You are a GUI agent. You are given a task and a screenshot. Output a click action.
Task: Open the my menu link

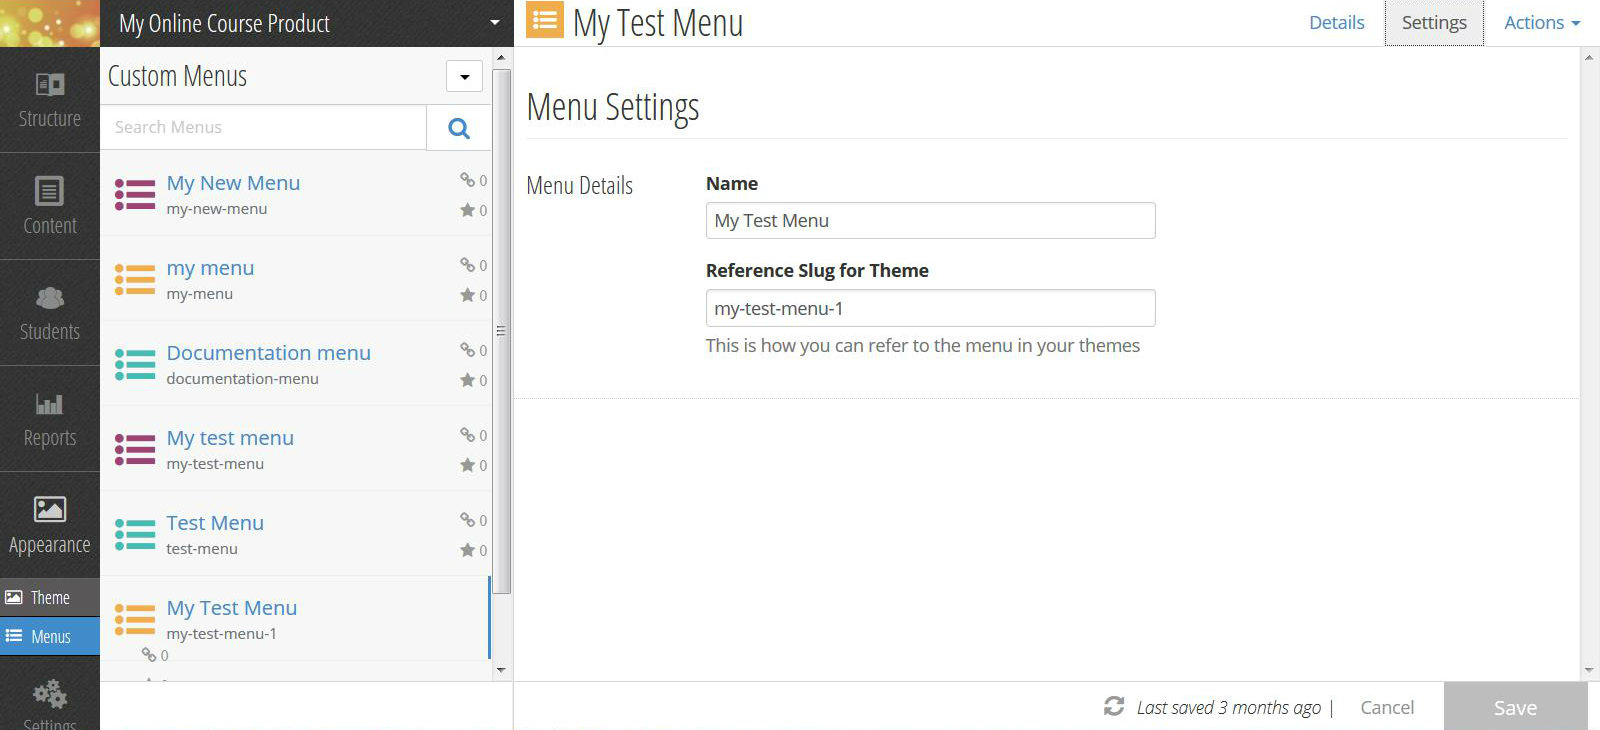coord(210,268)
